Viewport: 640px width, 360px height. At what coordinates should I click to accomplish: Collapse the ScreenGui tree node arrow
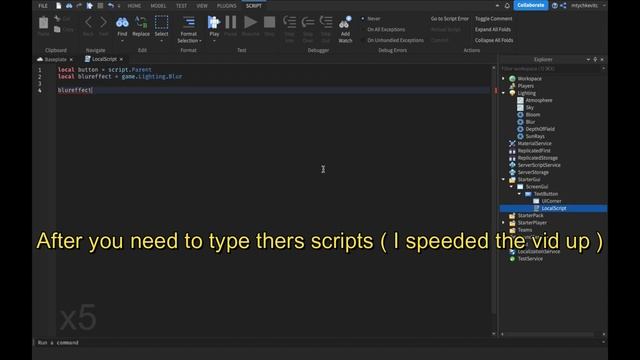point(511,187)
